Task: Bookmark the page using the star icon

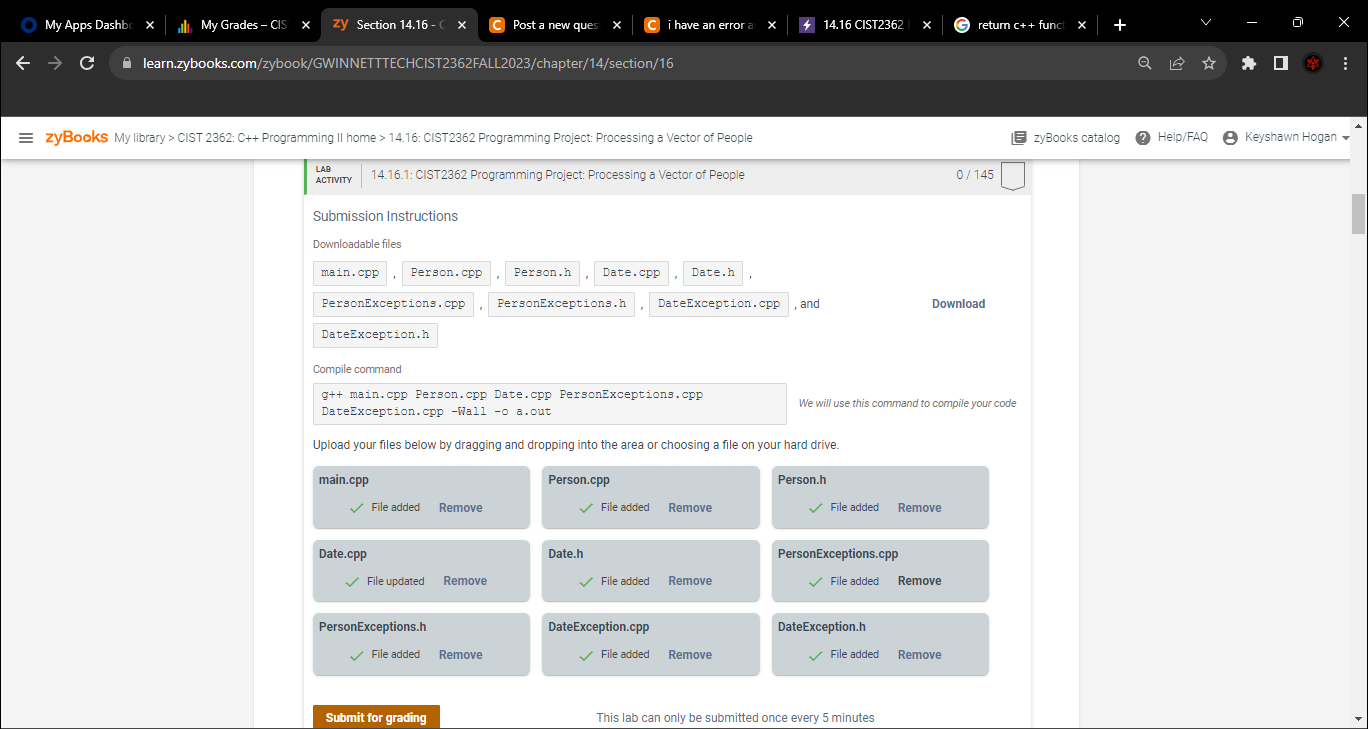Action: coord(1209,62)
